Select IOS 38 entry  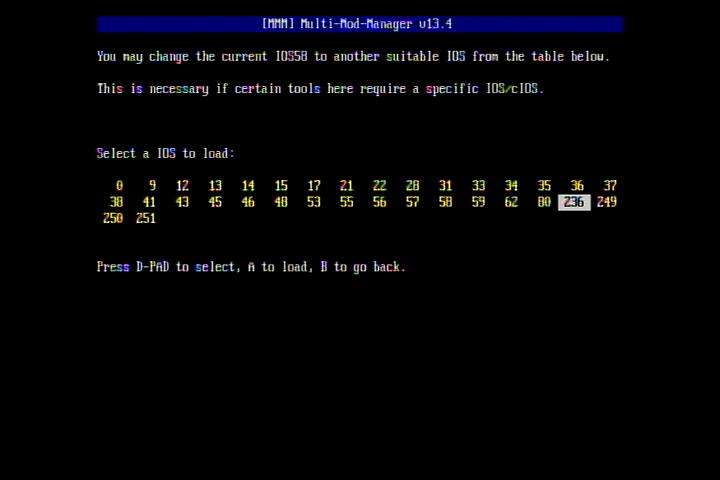[x=117, y=202]
